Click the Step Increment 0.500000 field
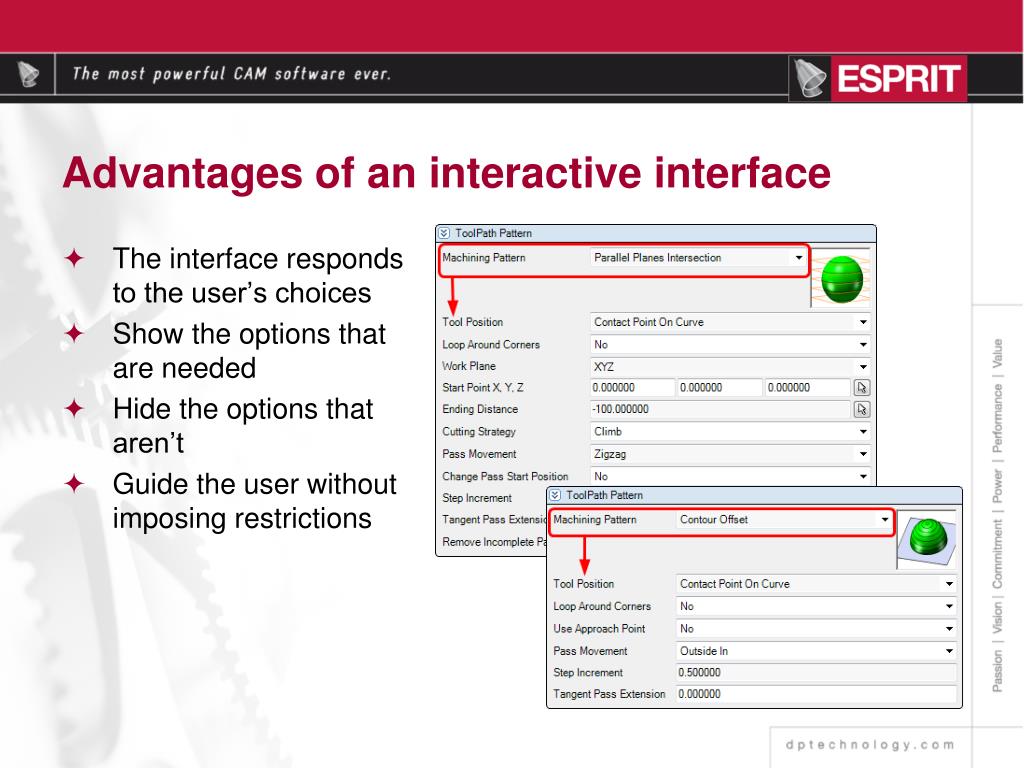 coord(816,673)
